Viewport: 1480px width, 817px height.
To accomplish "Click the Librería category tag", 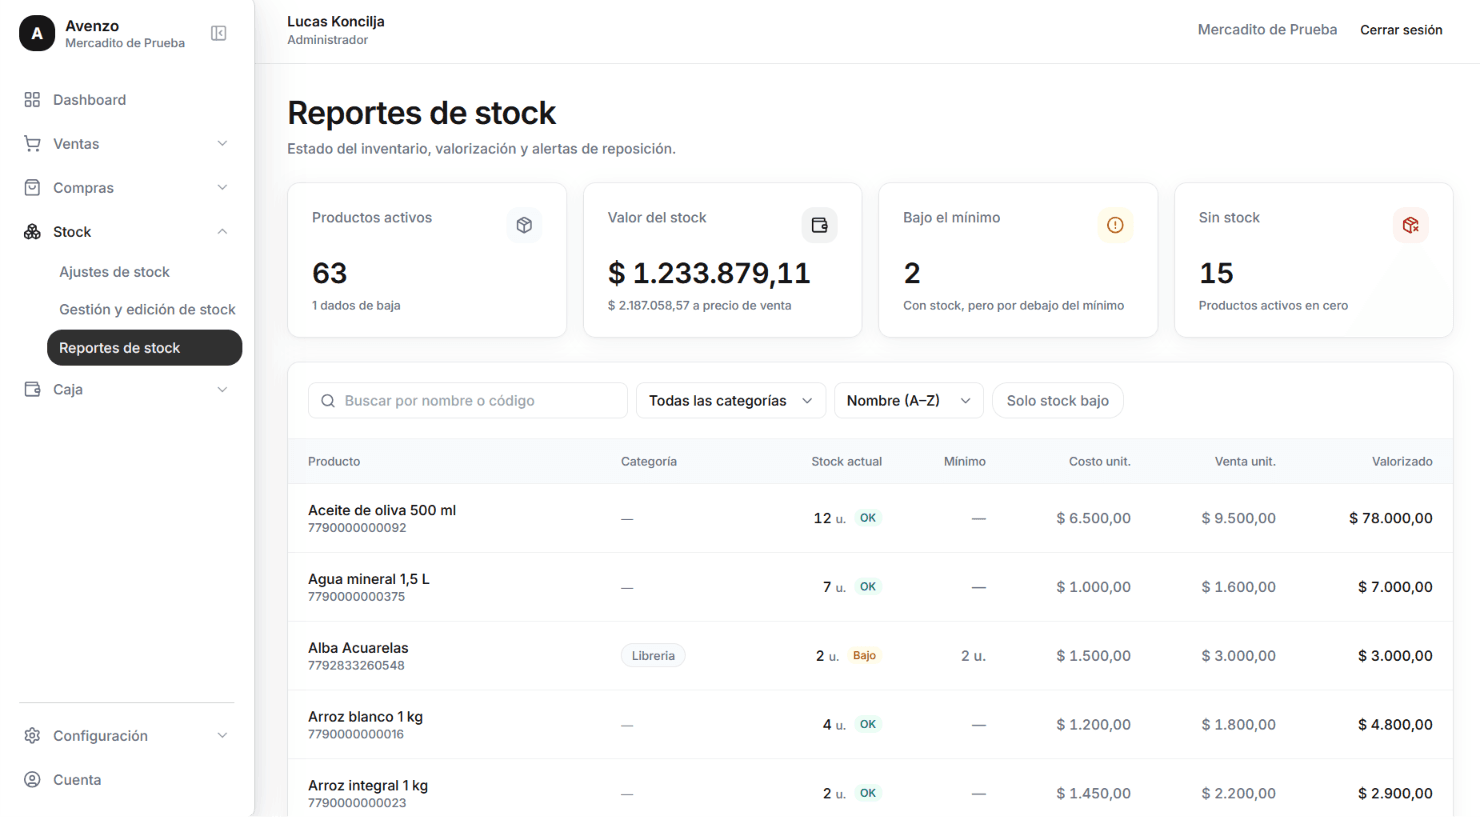I will click(653, 656).
